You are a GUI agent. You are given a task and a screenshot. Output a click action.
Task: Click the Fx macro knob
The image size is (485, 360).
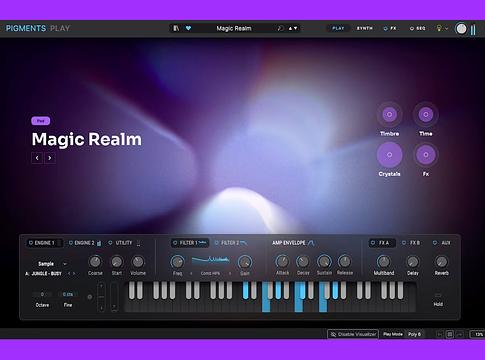pyautogui.click(x=426, y=155)
